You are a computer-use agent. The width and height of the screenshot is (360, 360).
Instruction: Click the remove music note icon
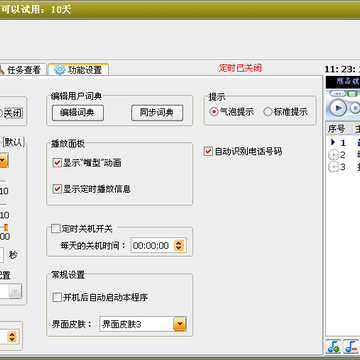pos(351,347)
